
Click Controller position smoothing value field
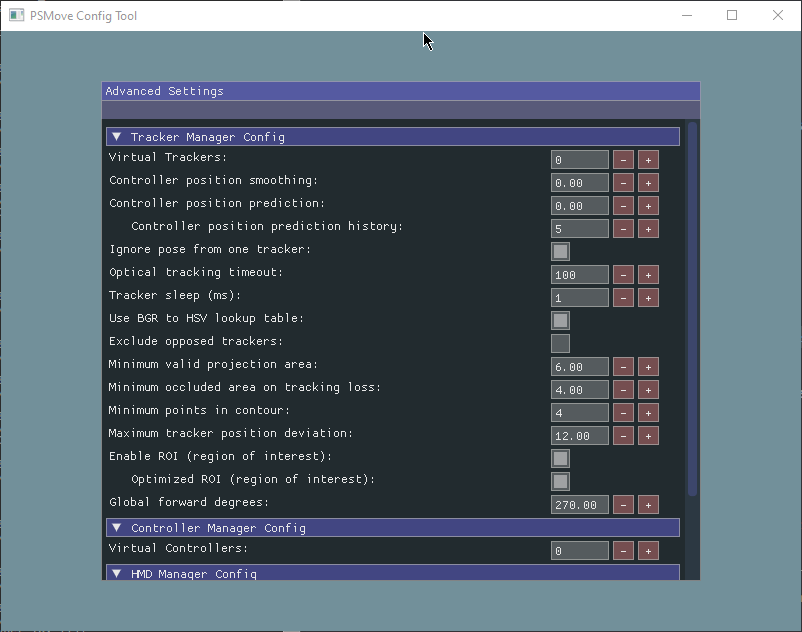click(x=580, y=183)
